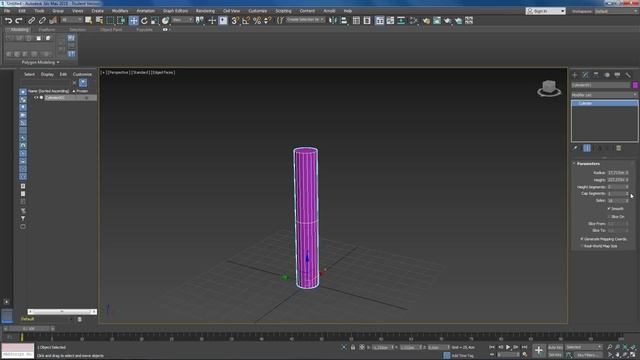The image size is (640, 360).
Task: Toggle visibility eye for Cylinder001
Action: point(36,98)
